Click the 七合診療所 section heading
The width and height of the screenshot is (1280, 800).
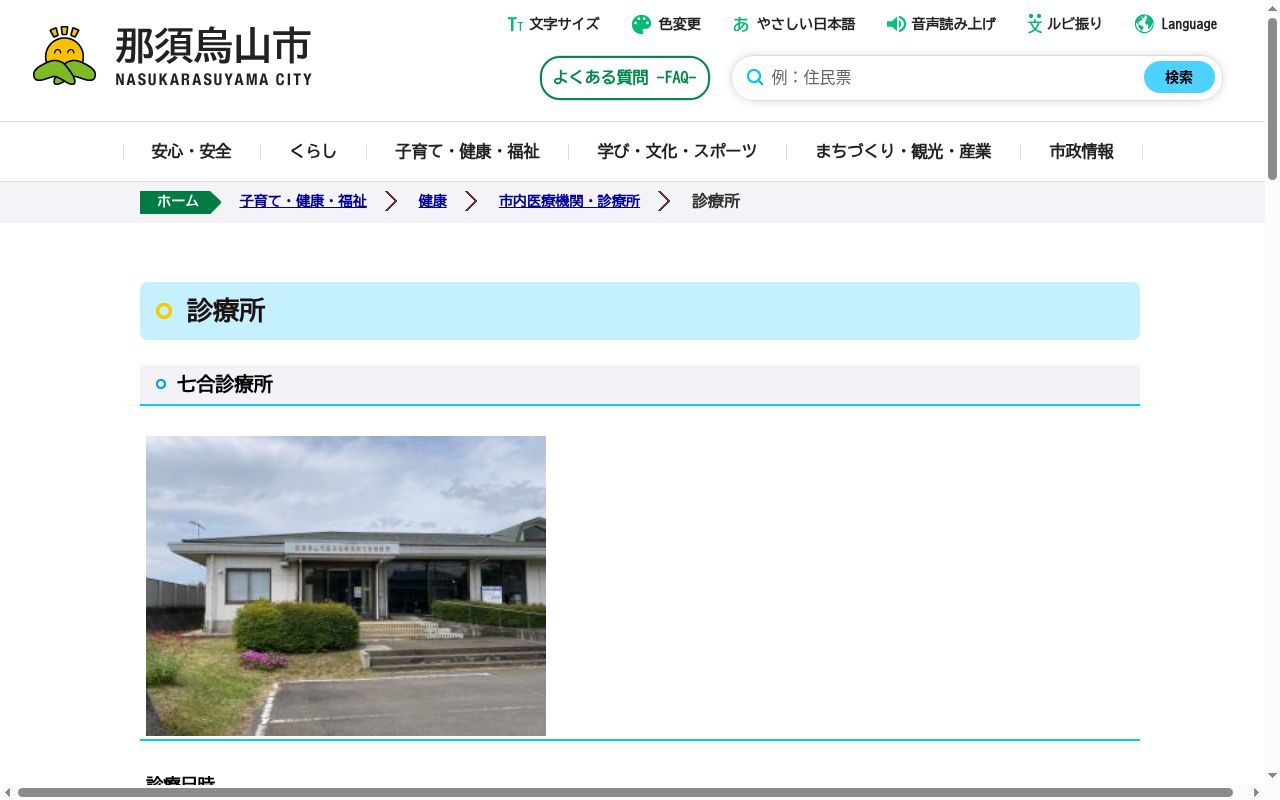coord(225,385)
